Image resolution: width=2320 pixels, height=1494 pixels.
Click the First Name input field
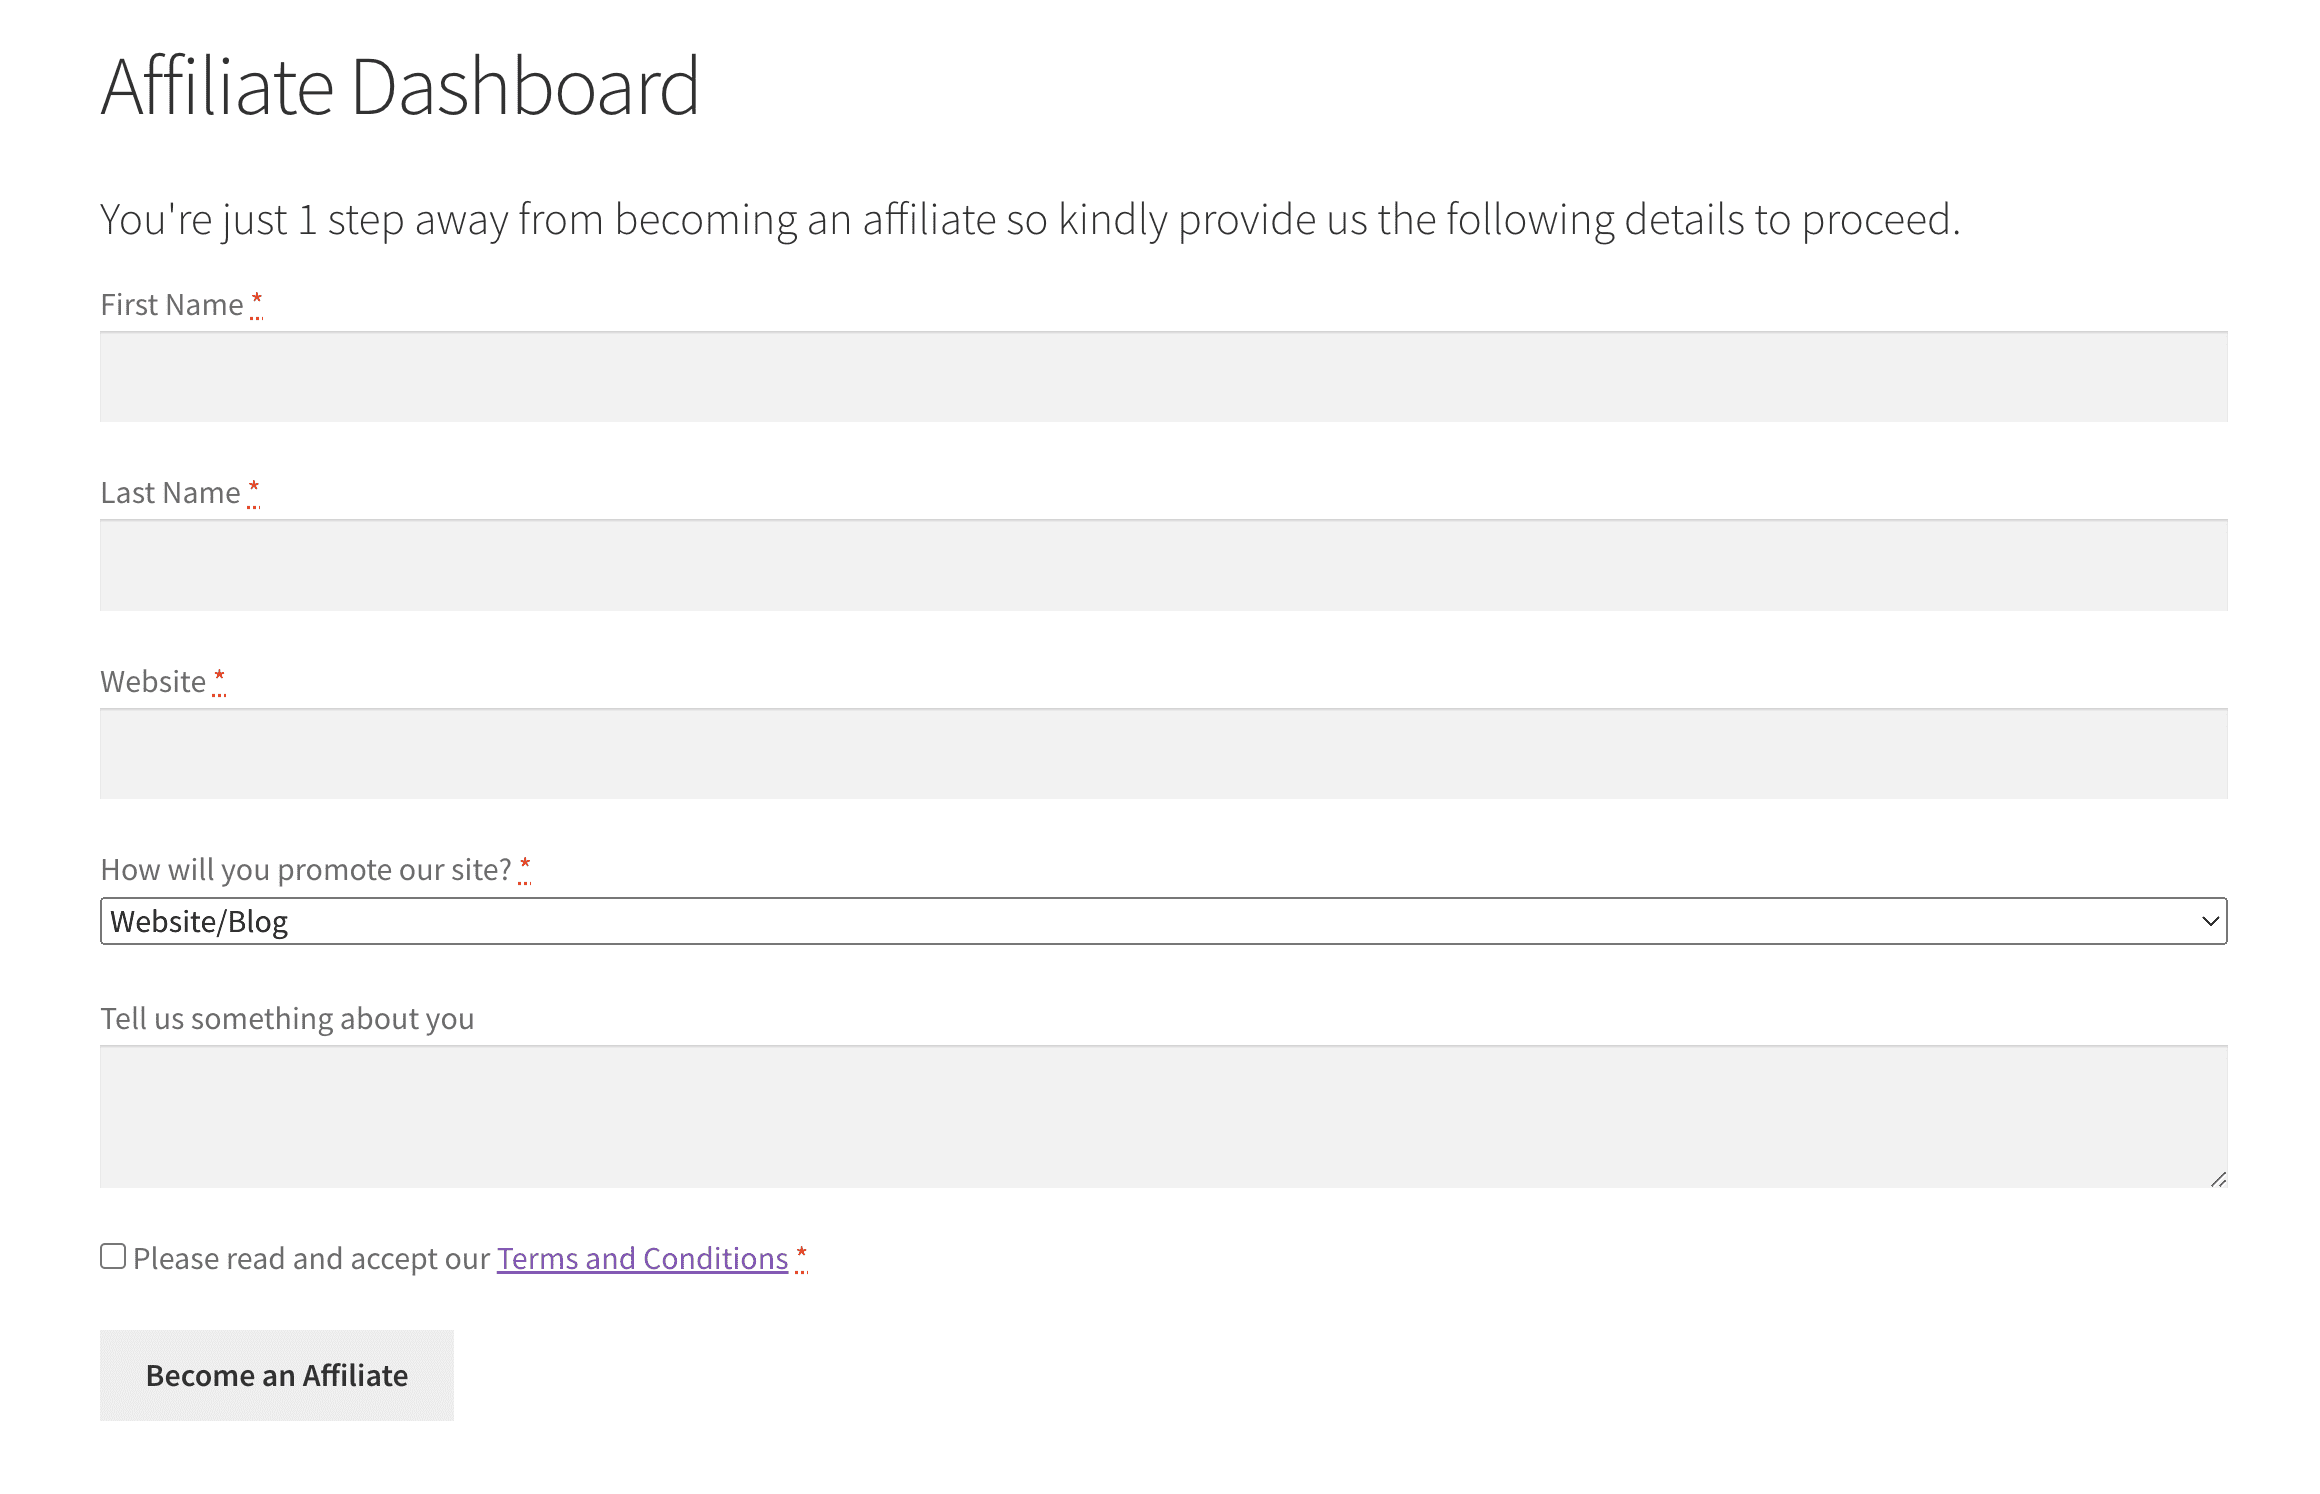click(1163, 377)
